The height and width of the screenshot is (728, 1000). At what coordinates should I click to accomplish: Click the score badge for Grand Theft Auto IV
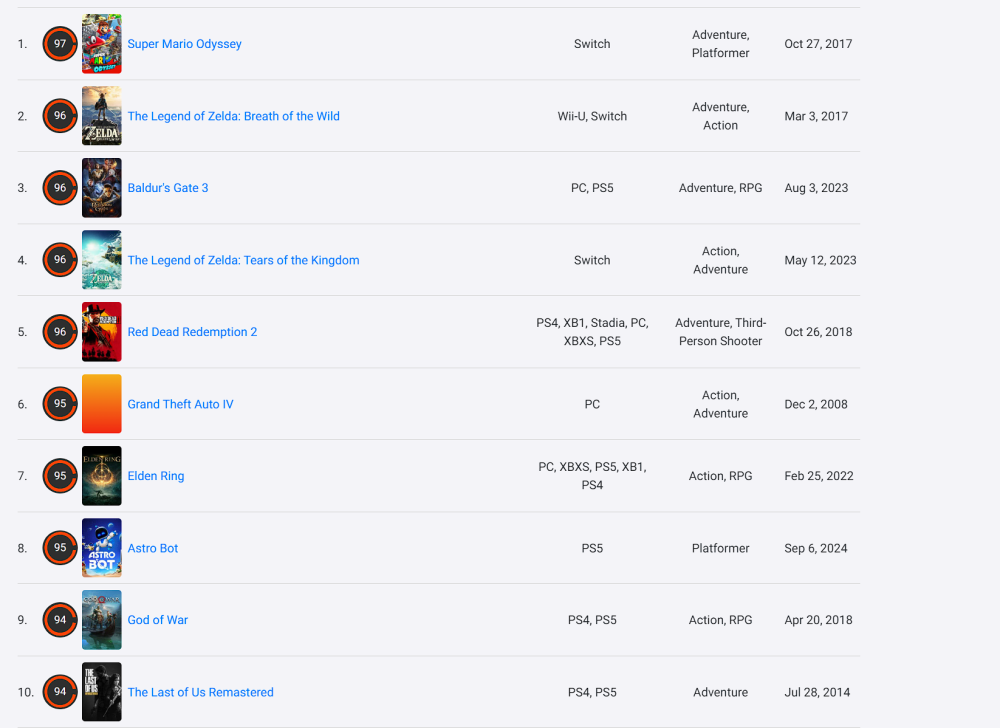tap(60, 404)
